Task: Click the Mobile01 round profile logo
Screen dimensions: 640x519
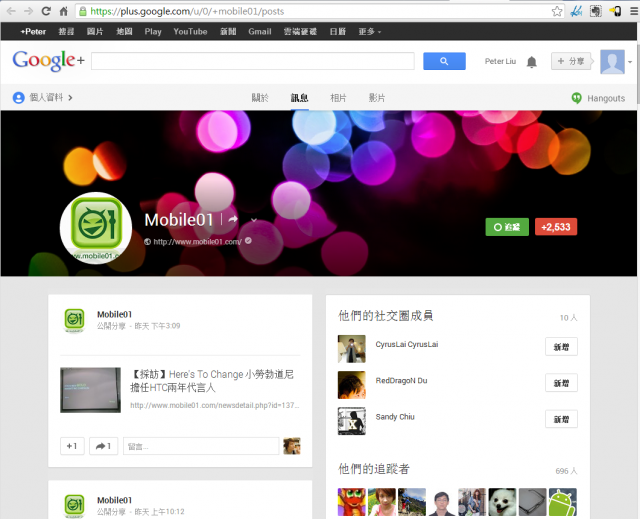Action: 96,228
